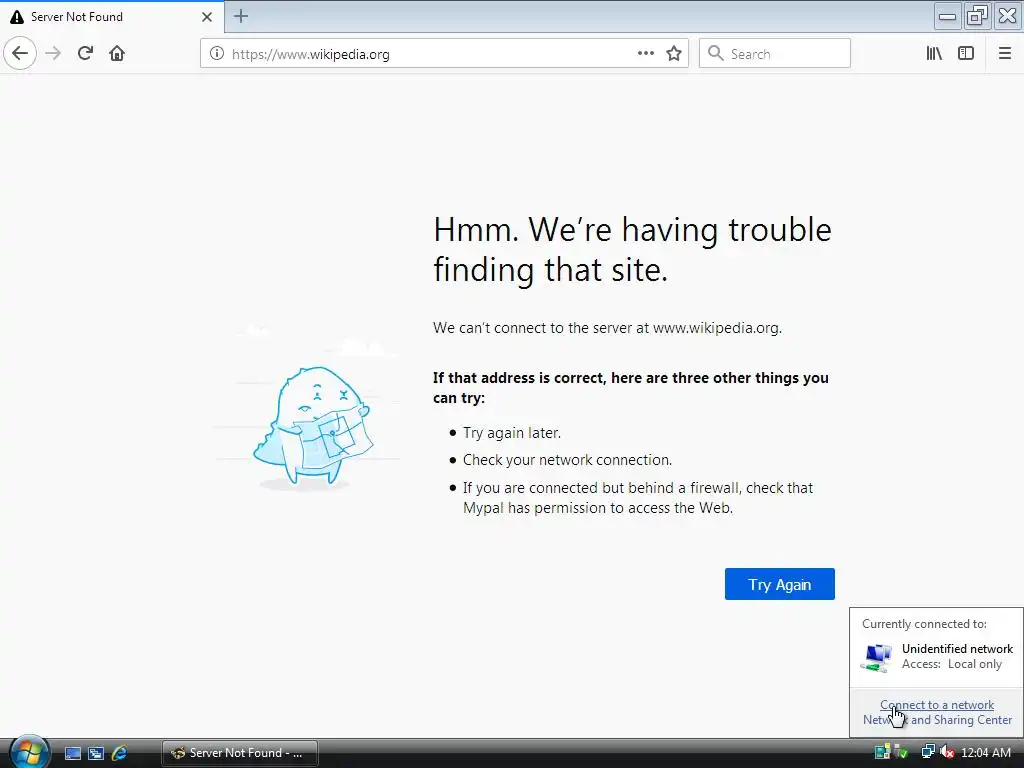
Task: Click the Search box
Action: (775, 54)
